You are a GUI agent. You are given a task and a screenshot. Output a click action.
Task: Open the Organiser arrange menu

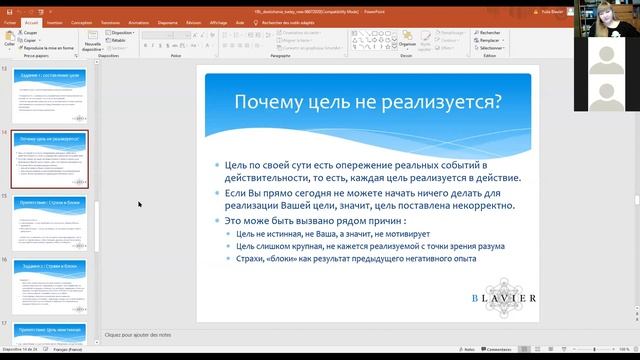[407, 40]
